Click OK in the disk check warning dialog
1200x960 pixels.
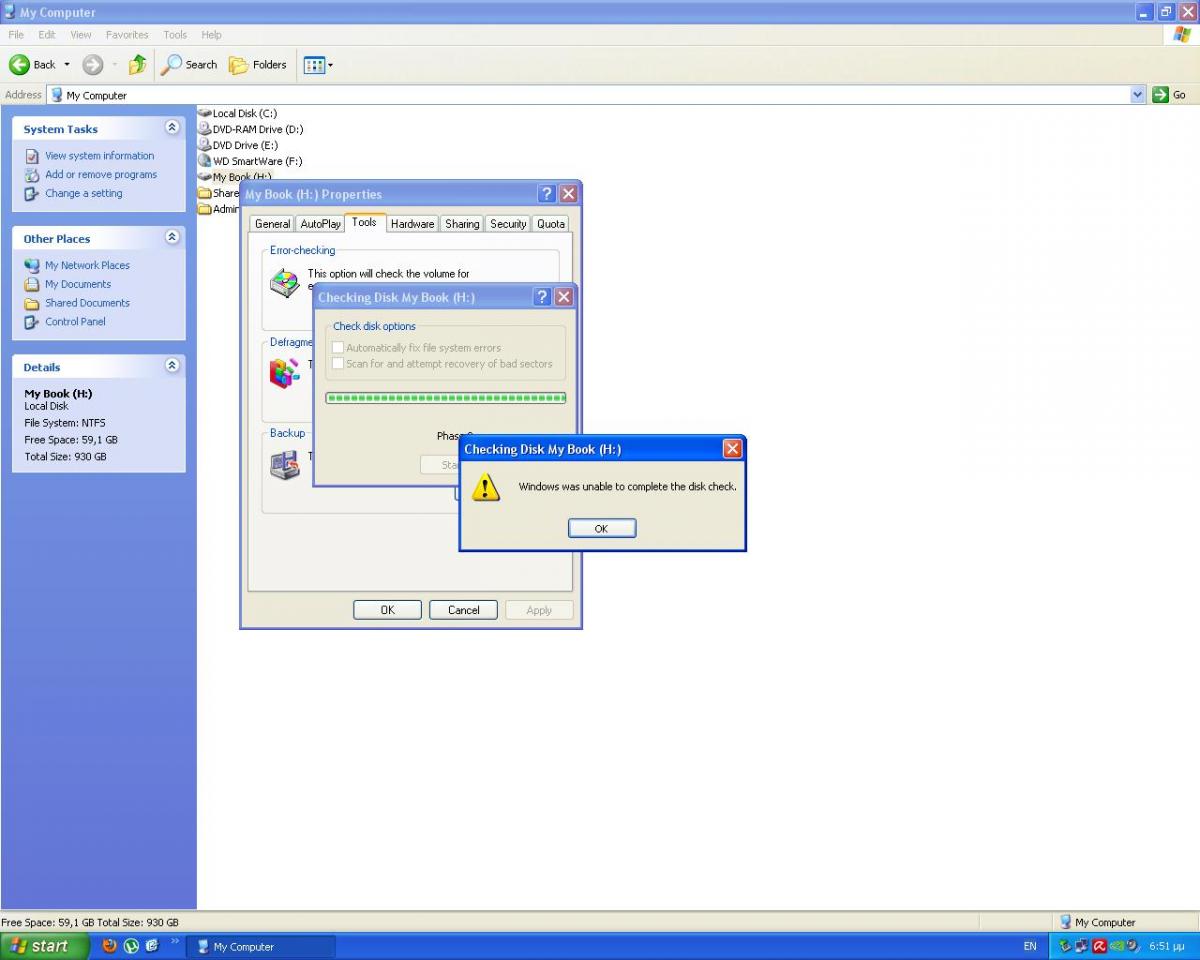click(601, 528)
